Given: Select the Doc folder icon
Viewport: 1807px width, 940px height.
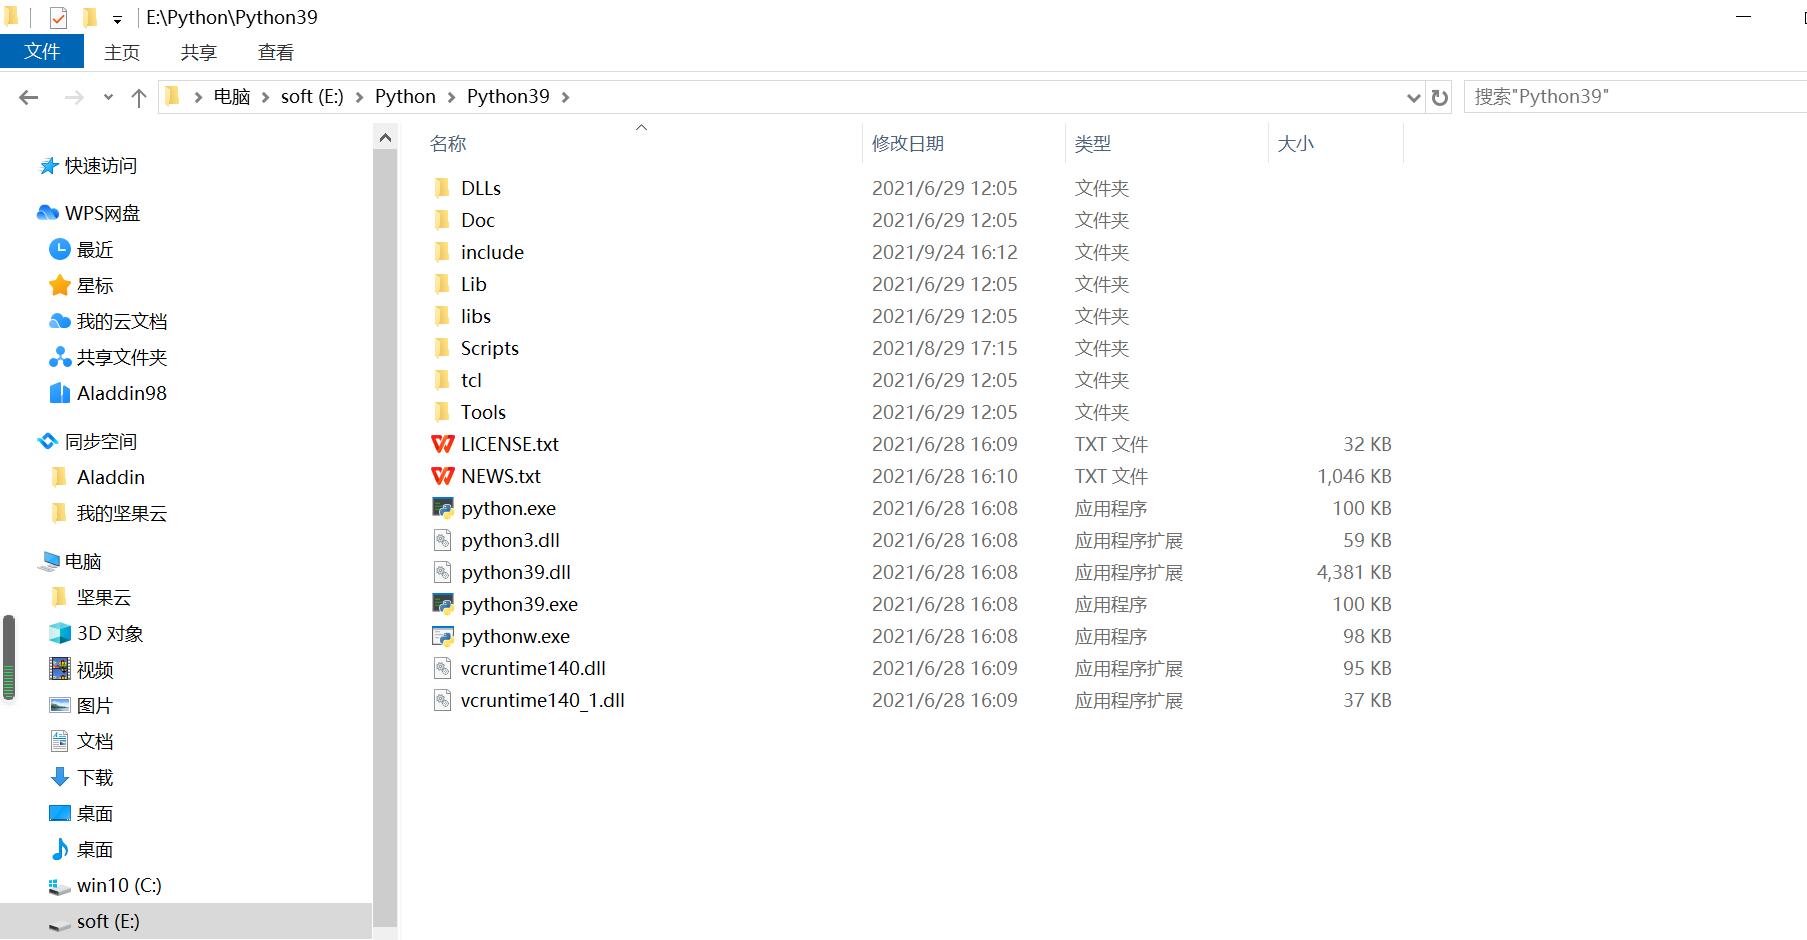Looking at the screenshot, I should (x=442, y=220).
